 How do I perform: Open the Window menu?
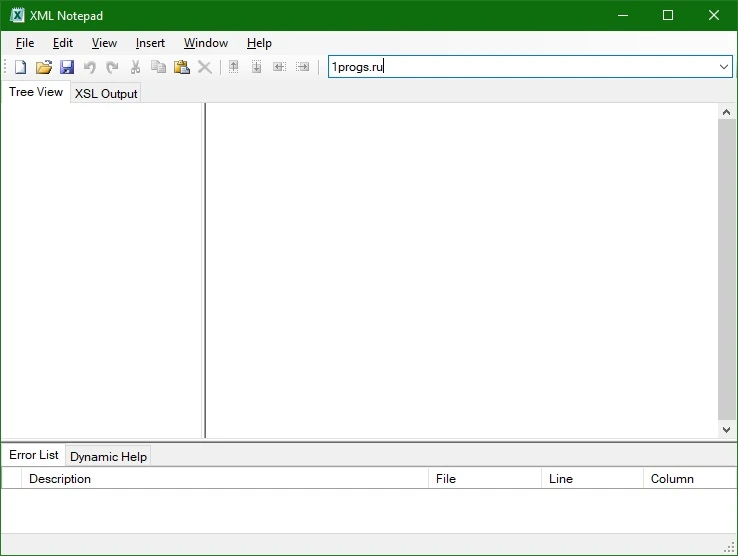(206, 43)
